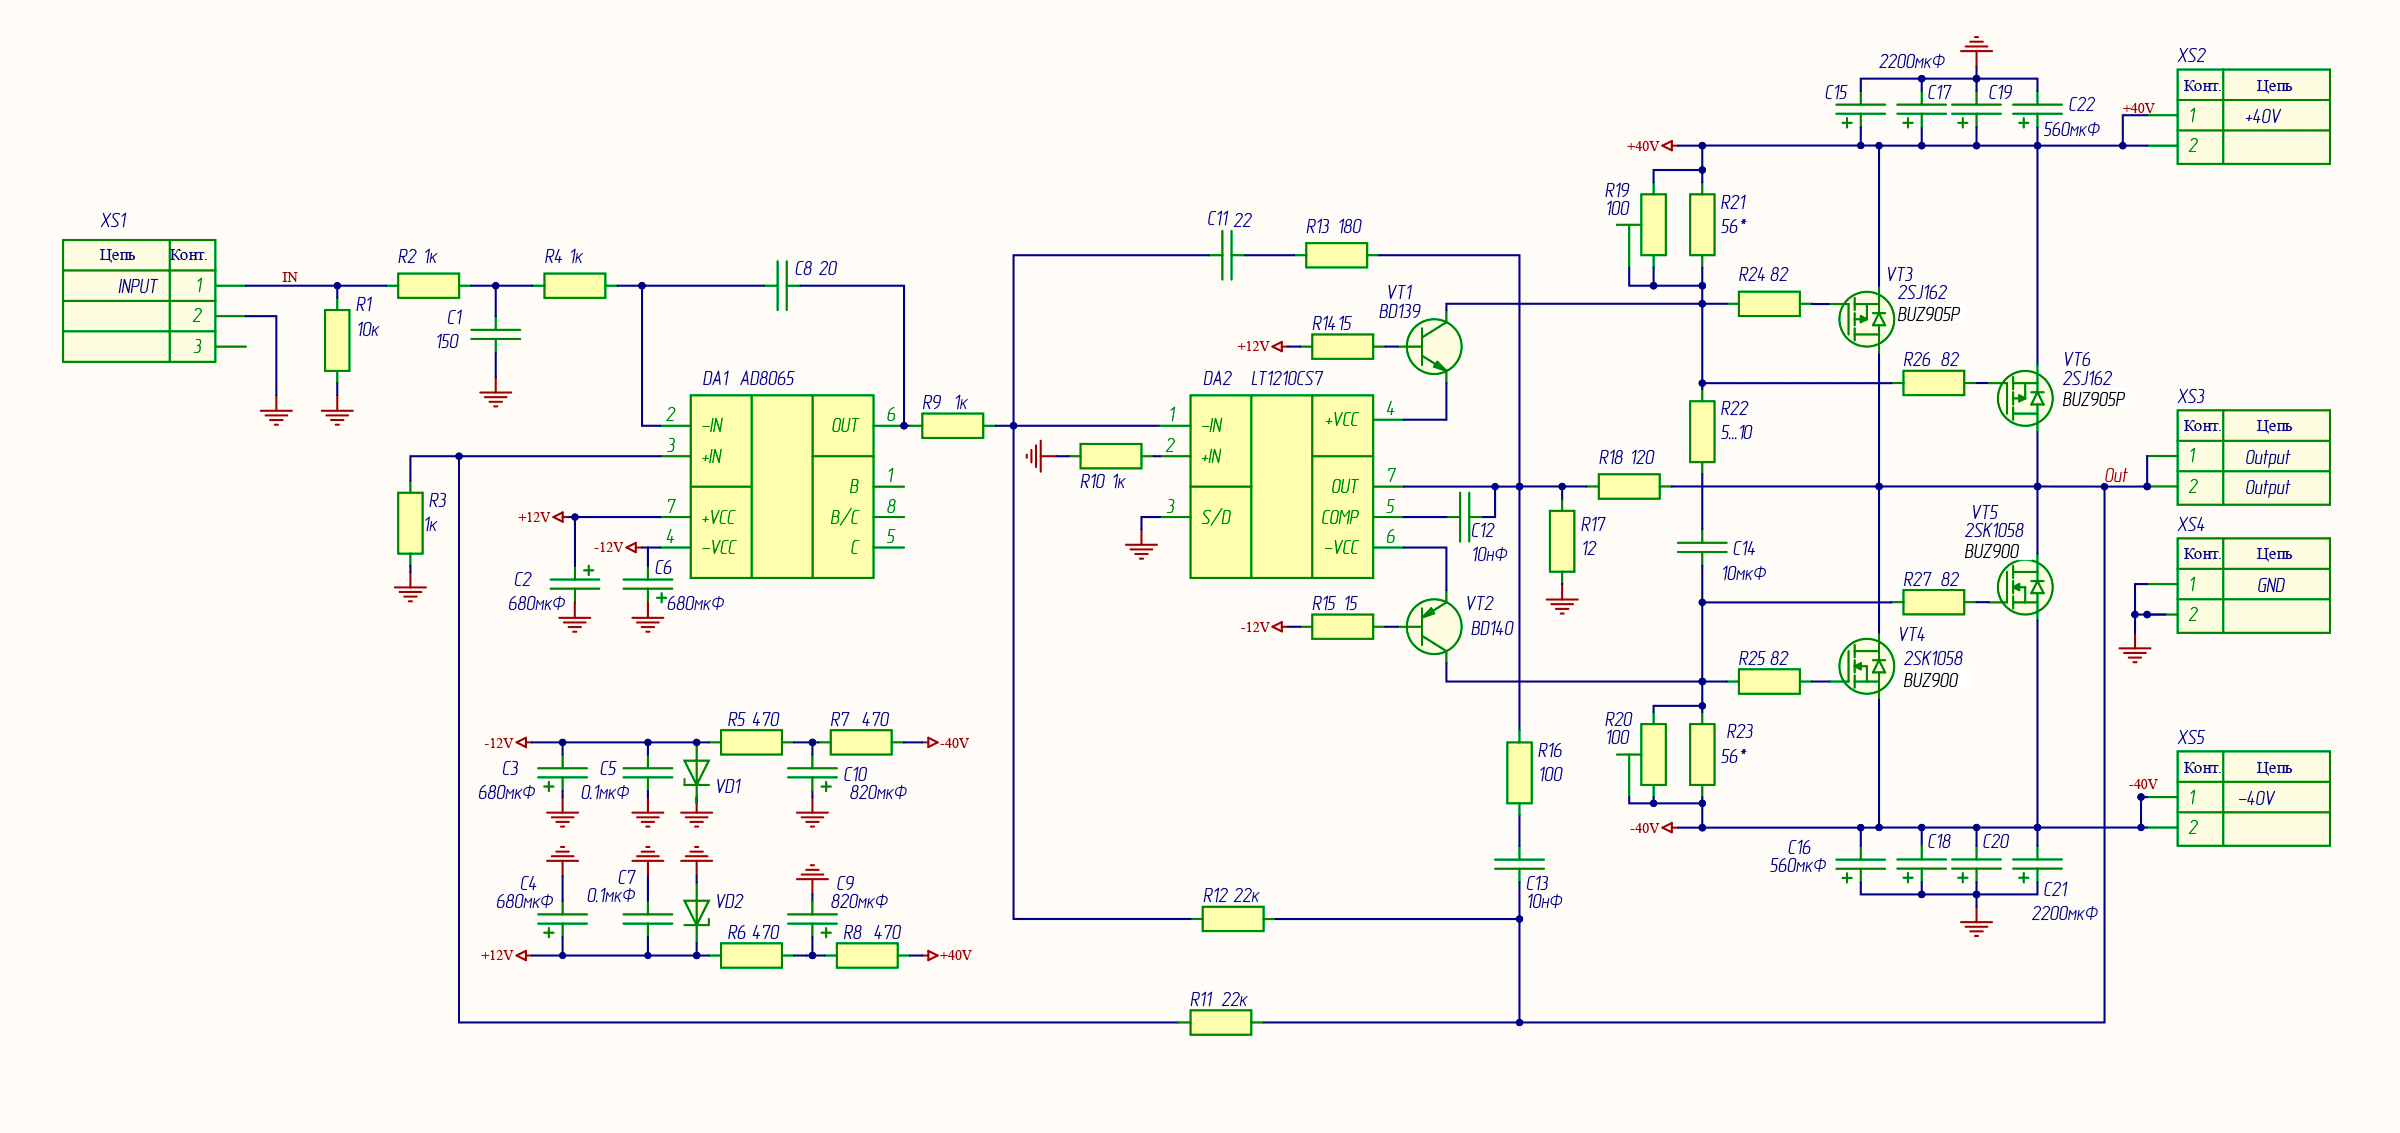Select the red IN net label
The height and width of the screenshot is (1133, 2400).
point(290,277)
